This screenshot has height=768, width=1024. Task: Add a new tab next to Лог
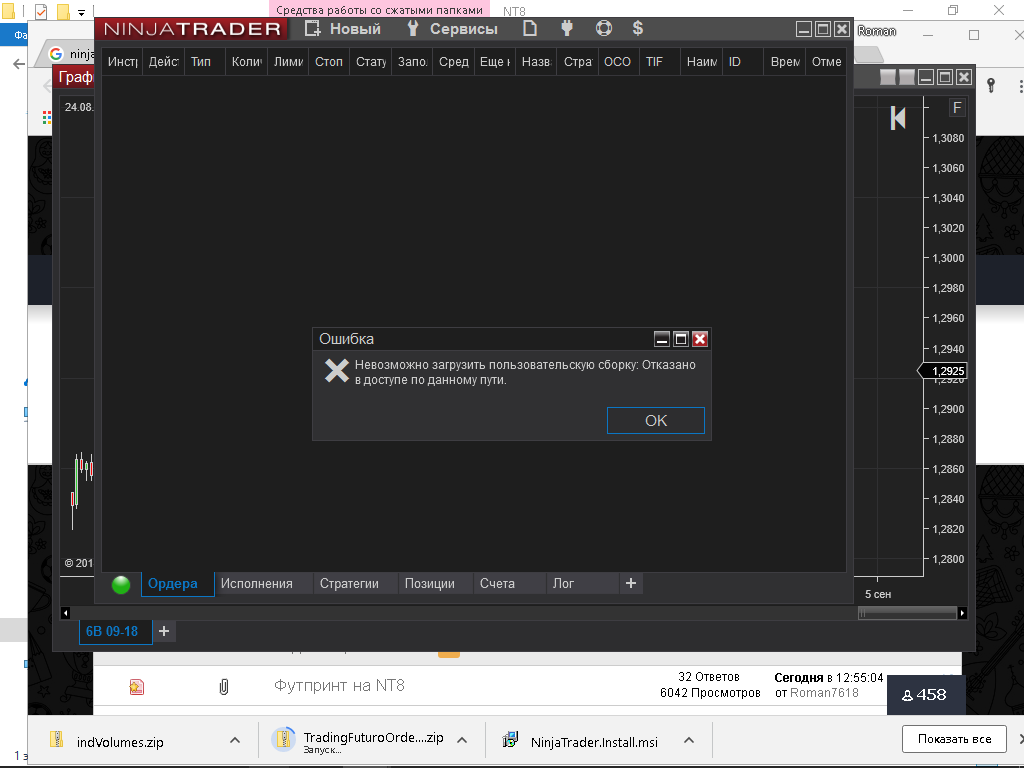tap(630, 583)
